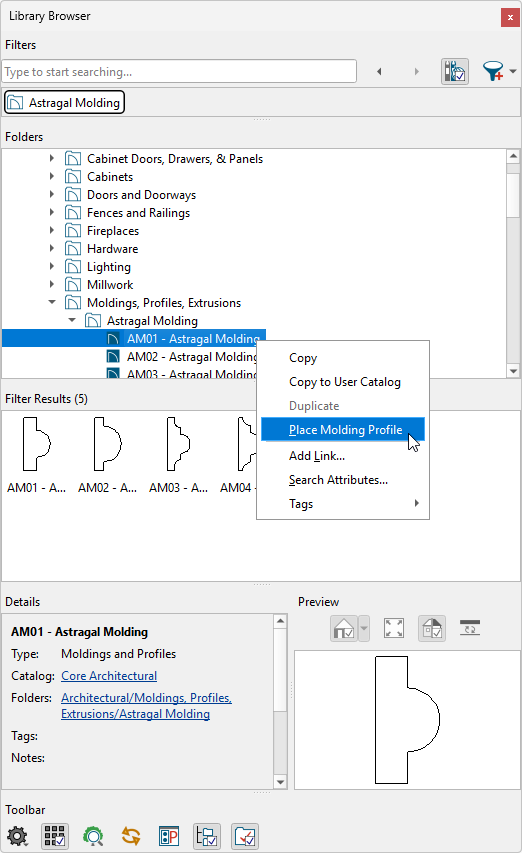Select AM02 - Astragal Molding tree item
522x853 pixels.
click(x=191, y=356)
